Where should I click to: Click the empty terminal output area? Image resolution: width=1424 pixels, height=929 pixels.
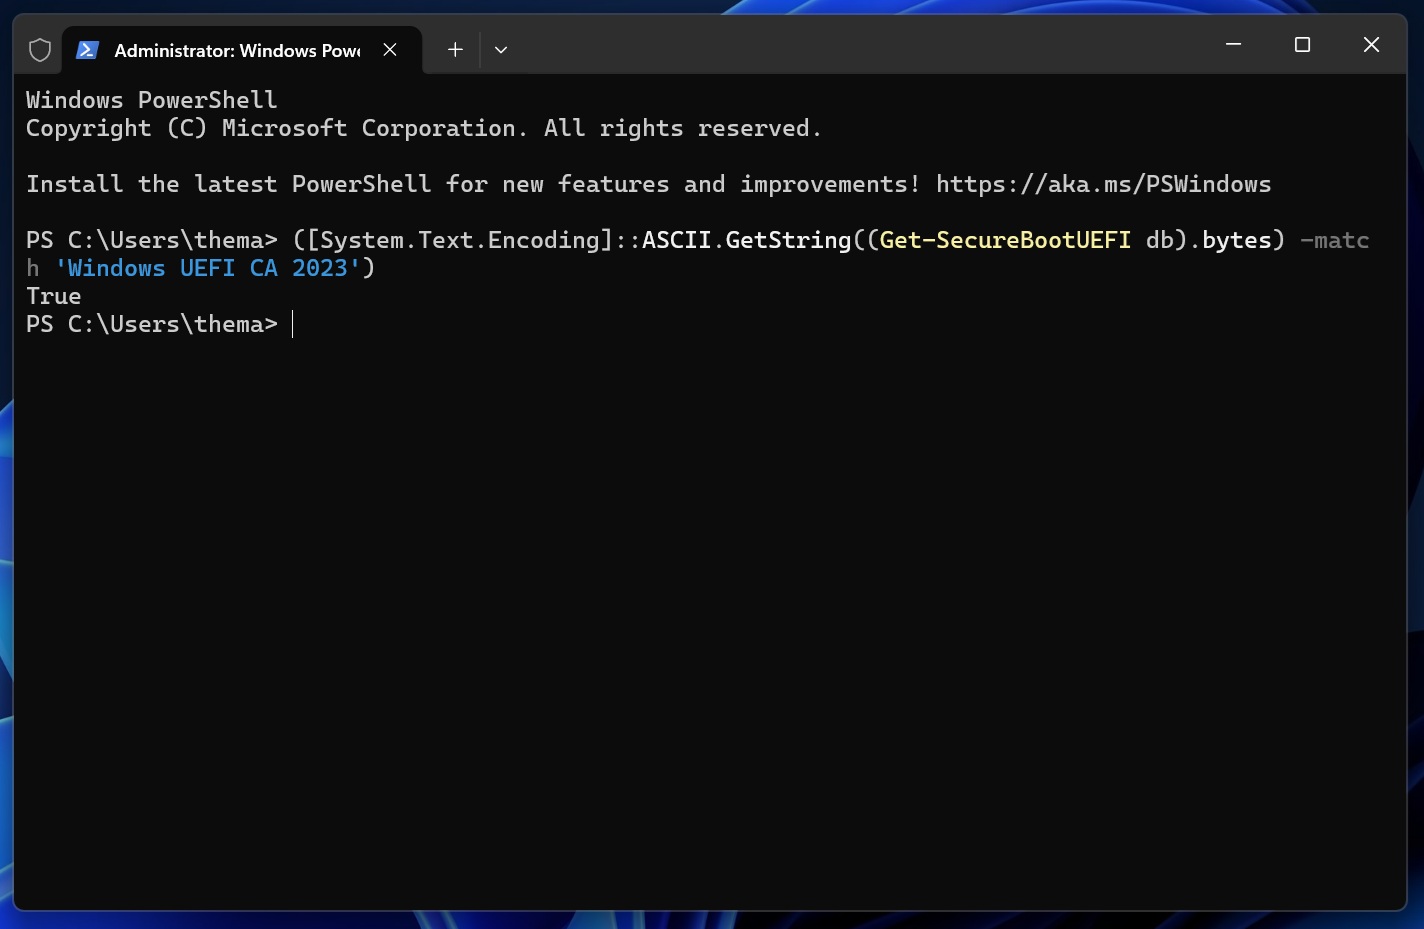pos(700,600)
